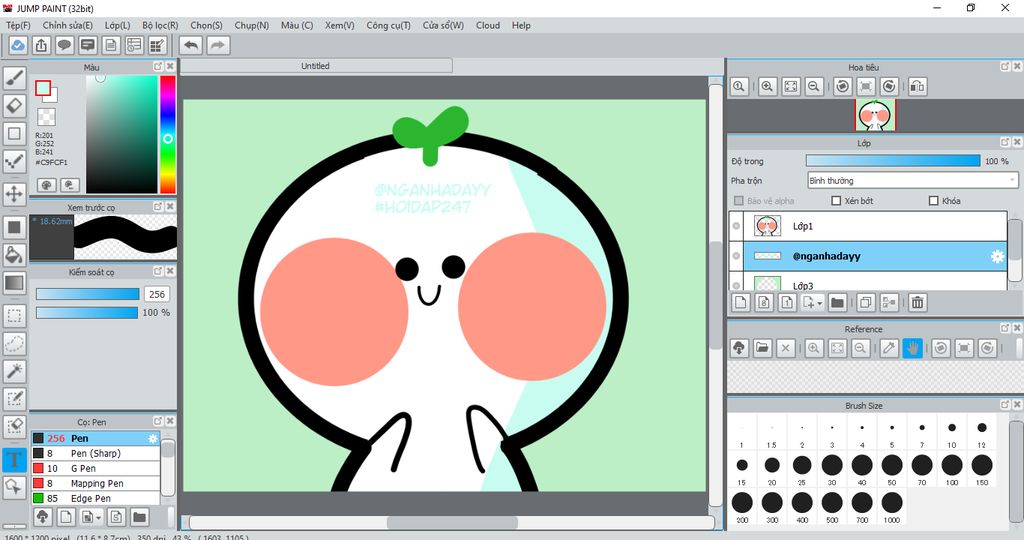Open a reference image with folder icon
Viewport: 1024px width, 540px height.
(x=762, y=348)
